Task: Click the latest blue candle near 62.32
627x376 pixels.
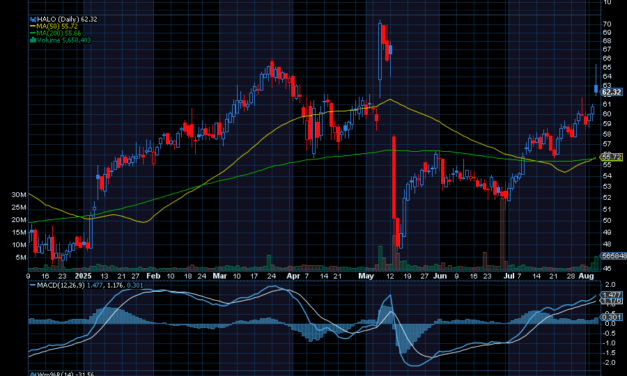Action: click(596, 89)
